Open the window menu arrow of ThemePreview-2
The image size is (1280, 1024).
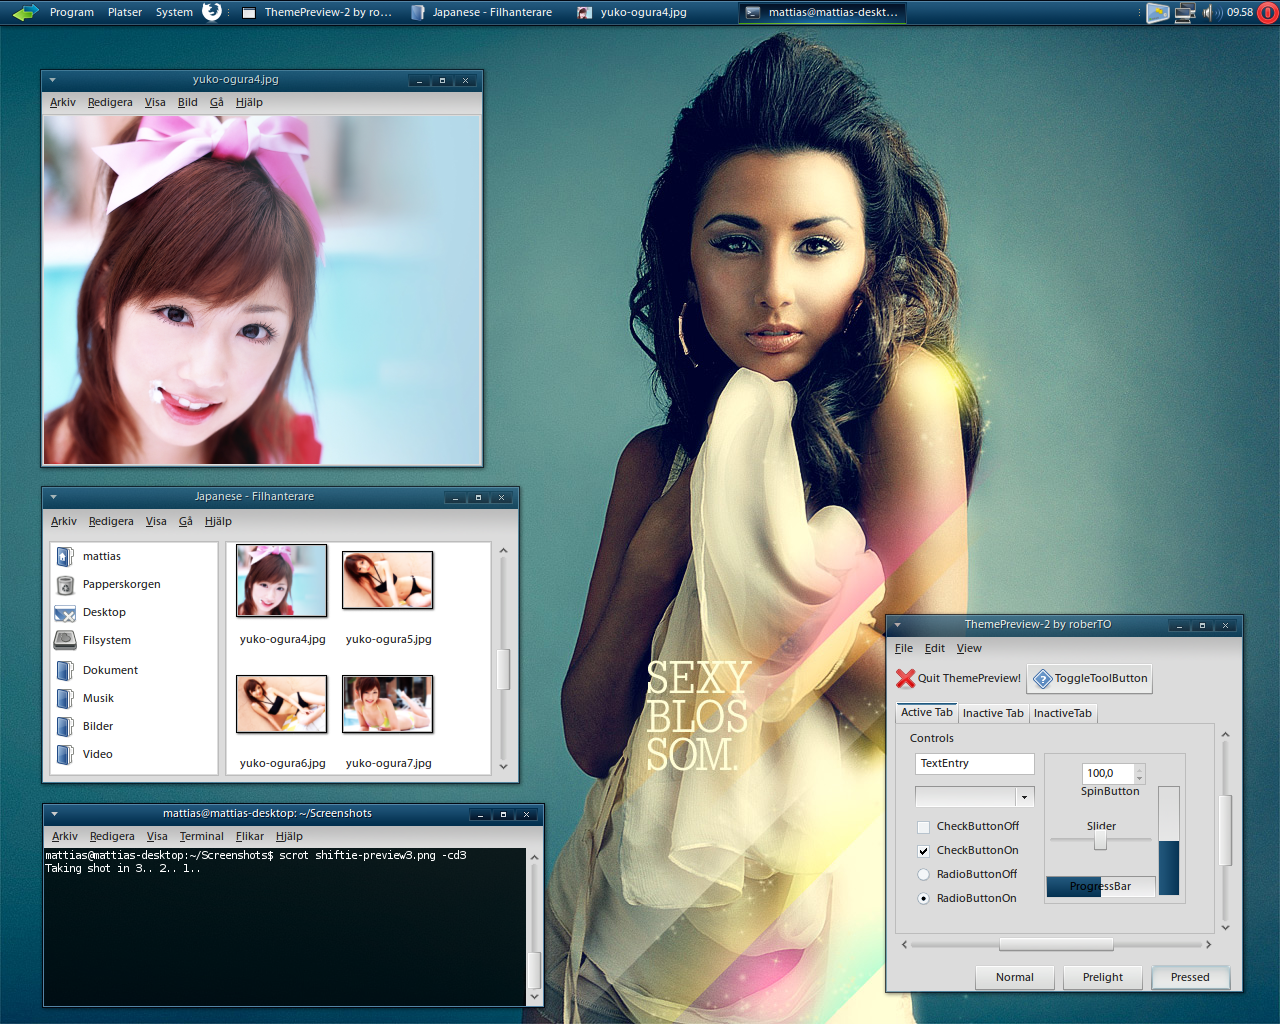pos(898,625)
